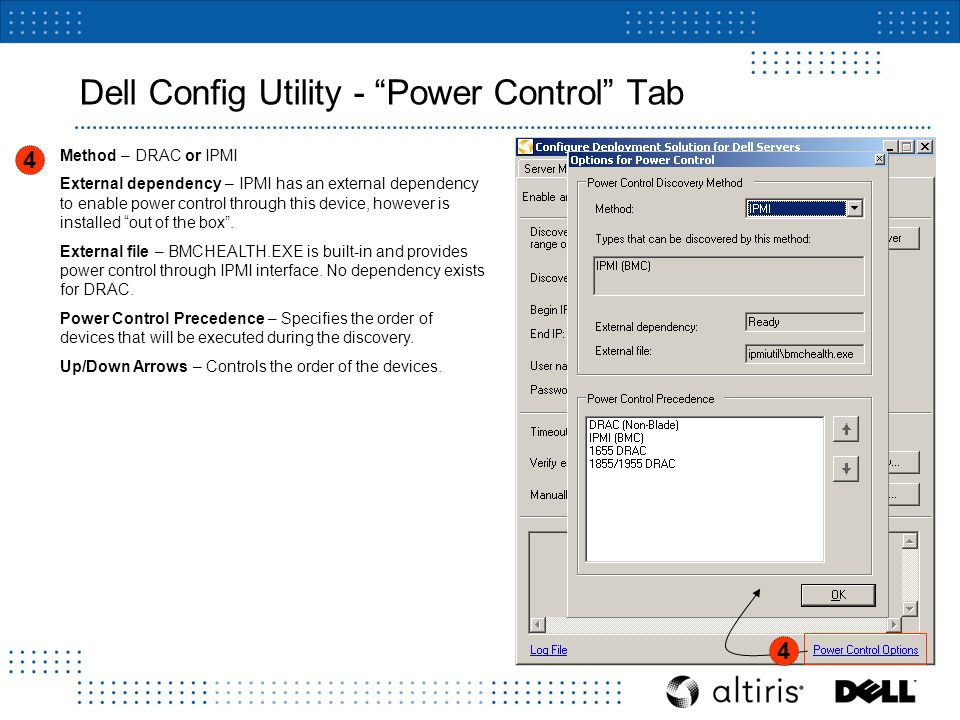Move the selected device down in precedence
Image resolution: width=960 pixels, height=720 pixels.
pos(846,469)
